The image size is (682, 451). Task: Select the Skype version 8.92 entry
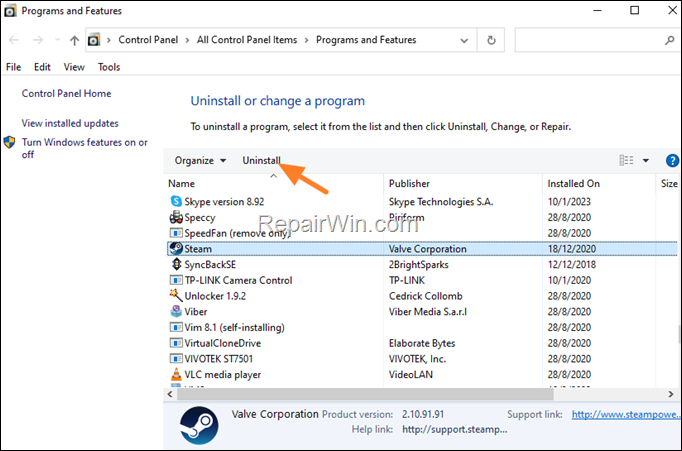click(224, 202)
